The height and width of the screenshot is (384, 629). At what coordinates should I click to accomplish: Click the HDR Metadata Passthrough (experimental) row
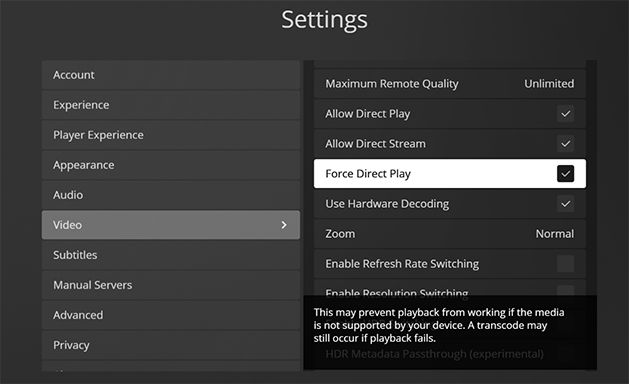450,354
